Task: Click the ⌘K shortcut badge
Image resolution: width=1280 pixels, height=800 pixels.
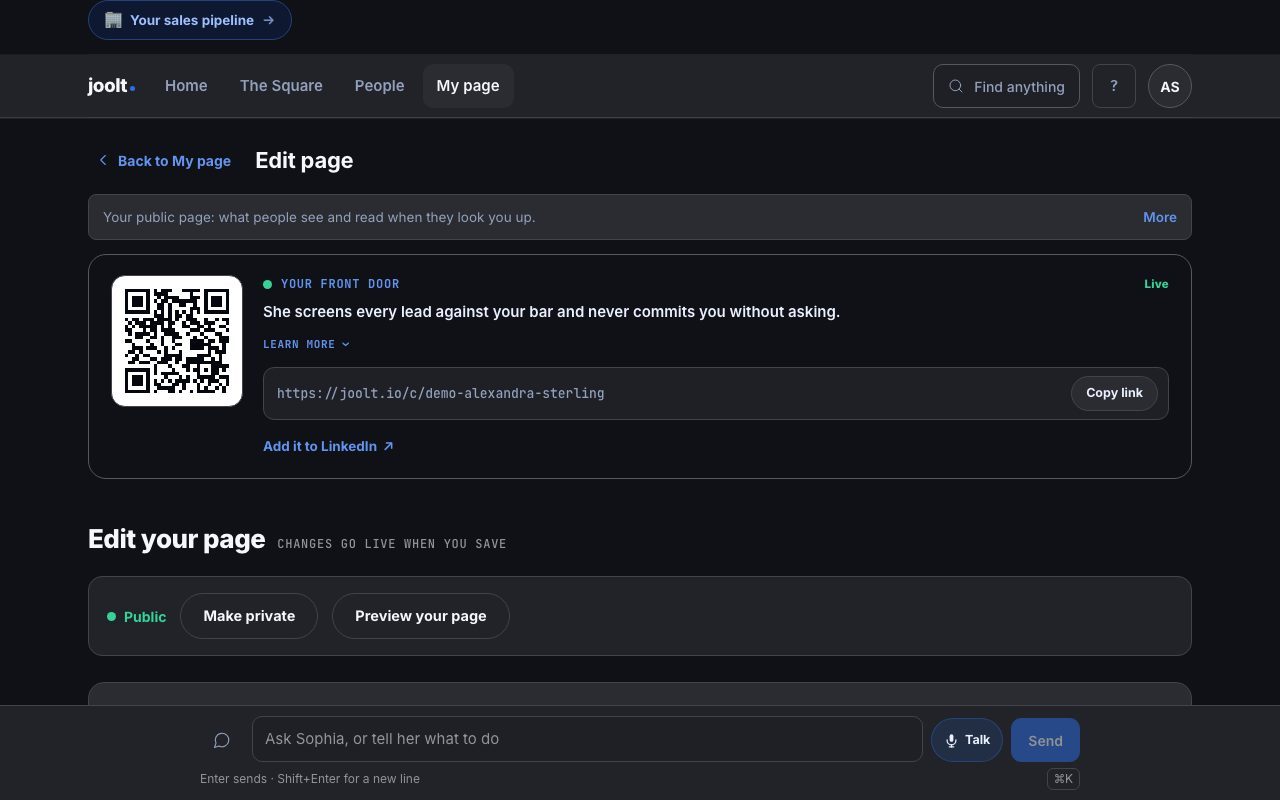Action: click(x=1063, y=779)
